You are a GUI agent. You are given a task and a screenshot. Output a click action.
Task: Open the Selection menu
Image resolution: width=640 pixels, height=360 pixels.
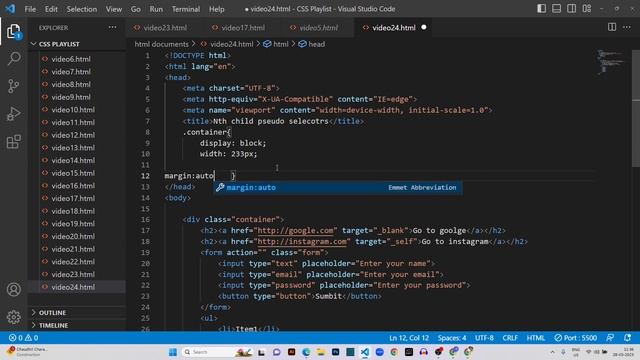click(82, 9)
